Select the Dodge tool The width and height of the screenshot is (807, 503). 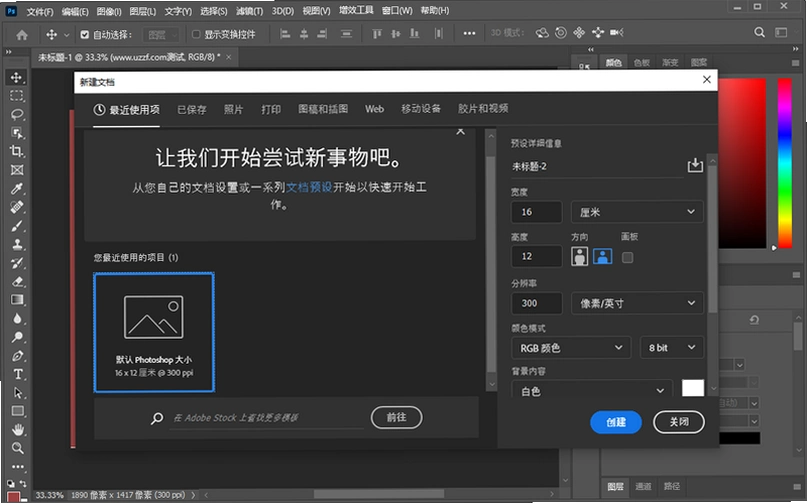(x=16, y=337)
